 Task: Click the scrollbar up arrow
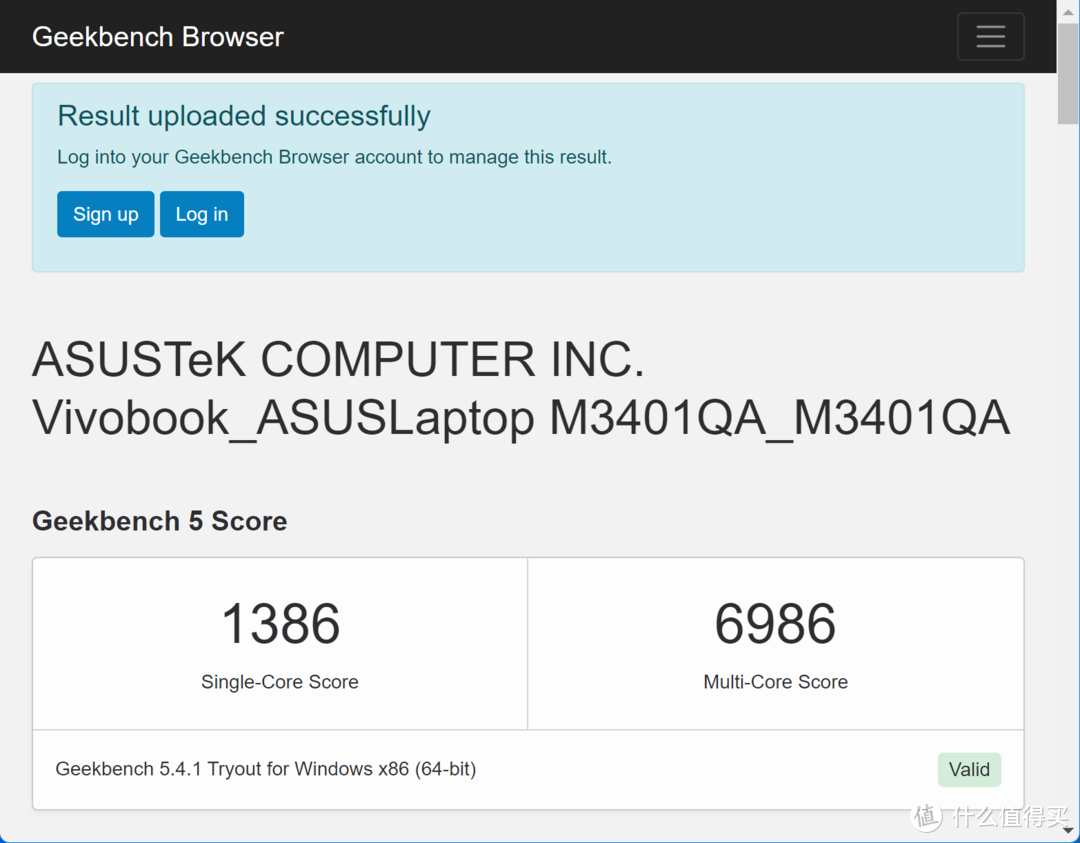click(x=1068, y=12)
